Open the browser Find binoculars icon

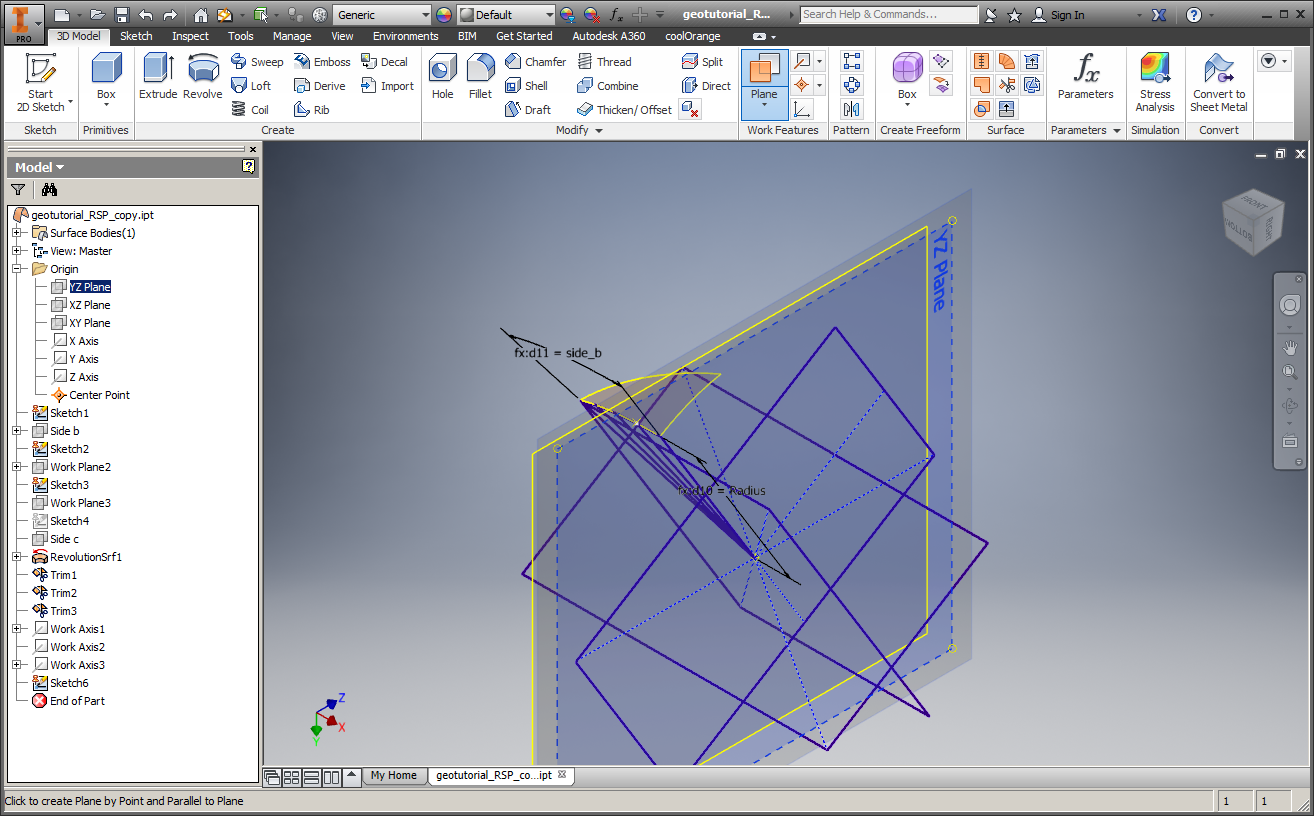click(49, 189)
